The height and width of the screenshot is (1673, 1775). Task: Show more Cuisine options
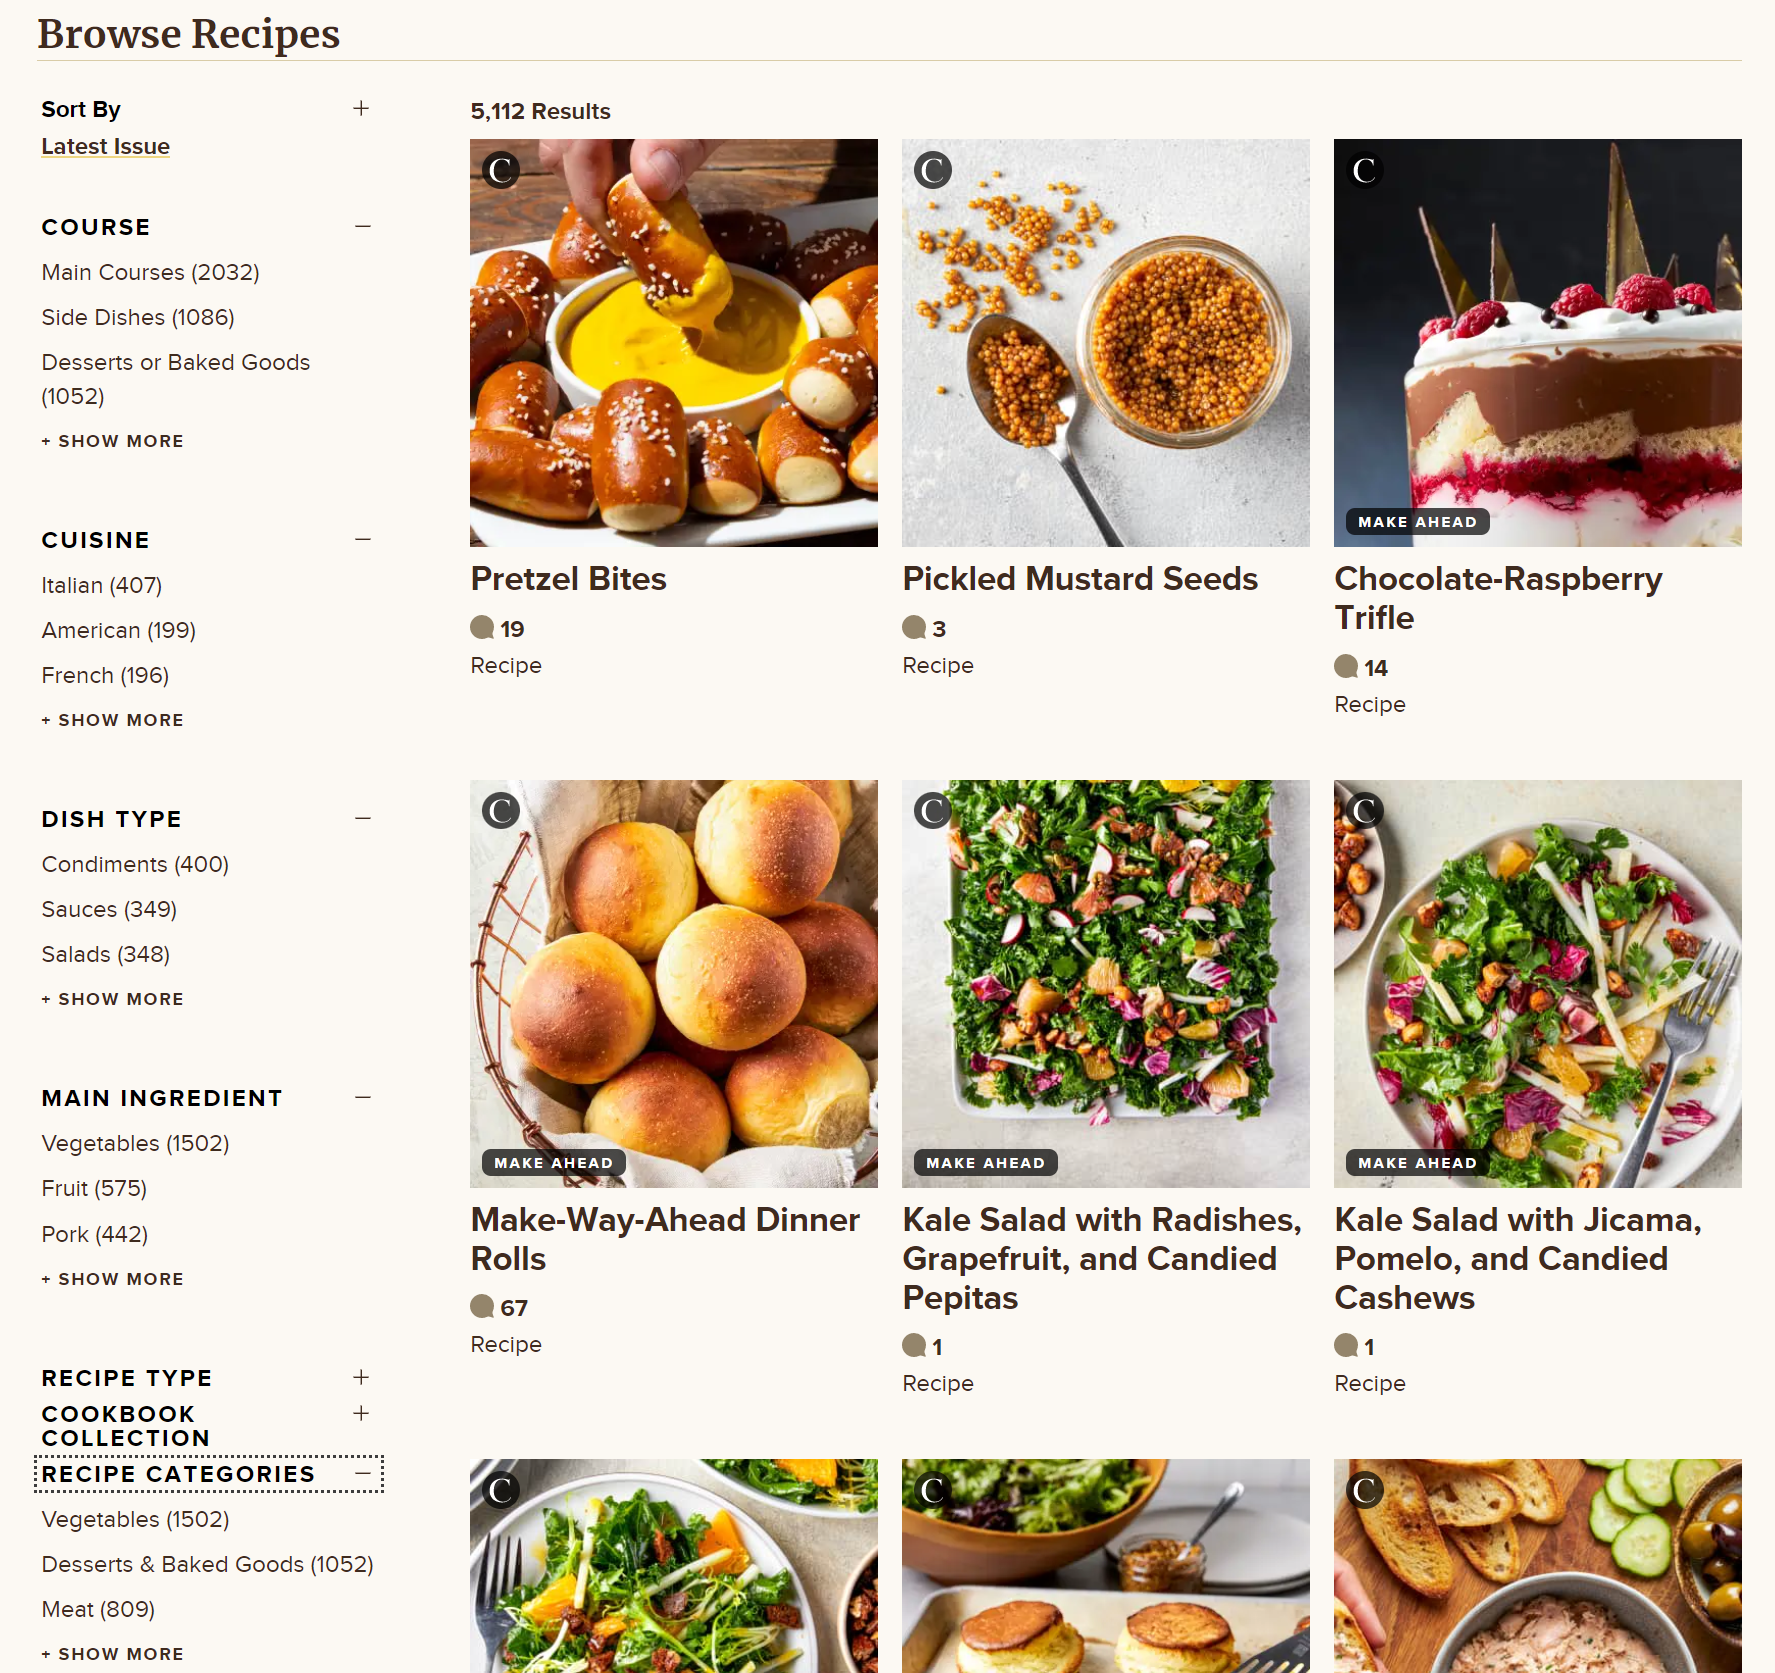(112, 720)
